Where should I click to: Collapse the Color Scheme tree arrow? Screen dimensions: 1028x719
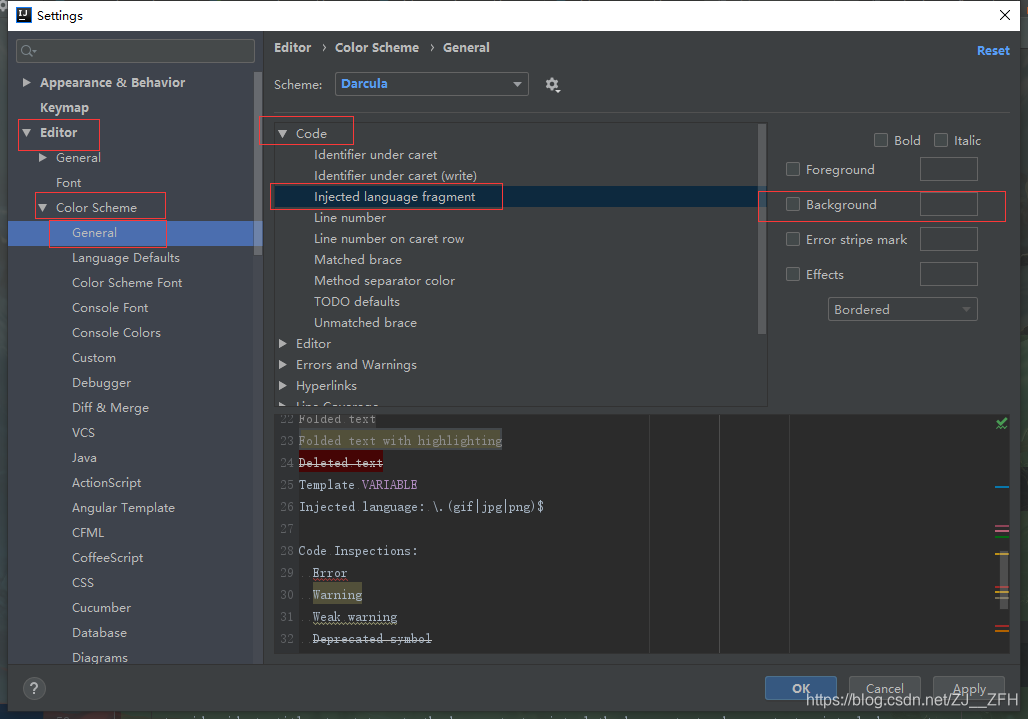[43, 208]
